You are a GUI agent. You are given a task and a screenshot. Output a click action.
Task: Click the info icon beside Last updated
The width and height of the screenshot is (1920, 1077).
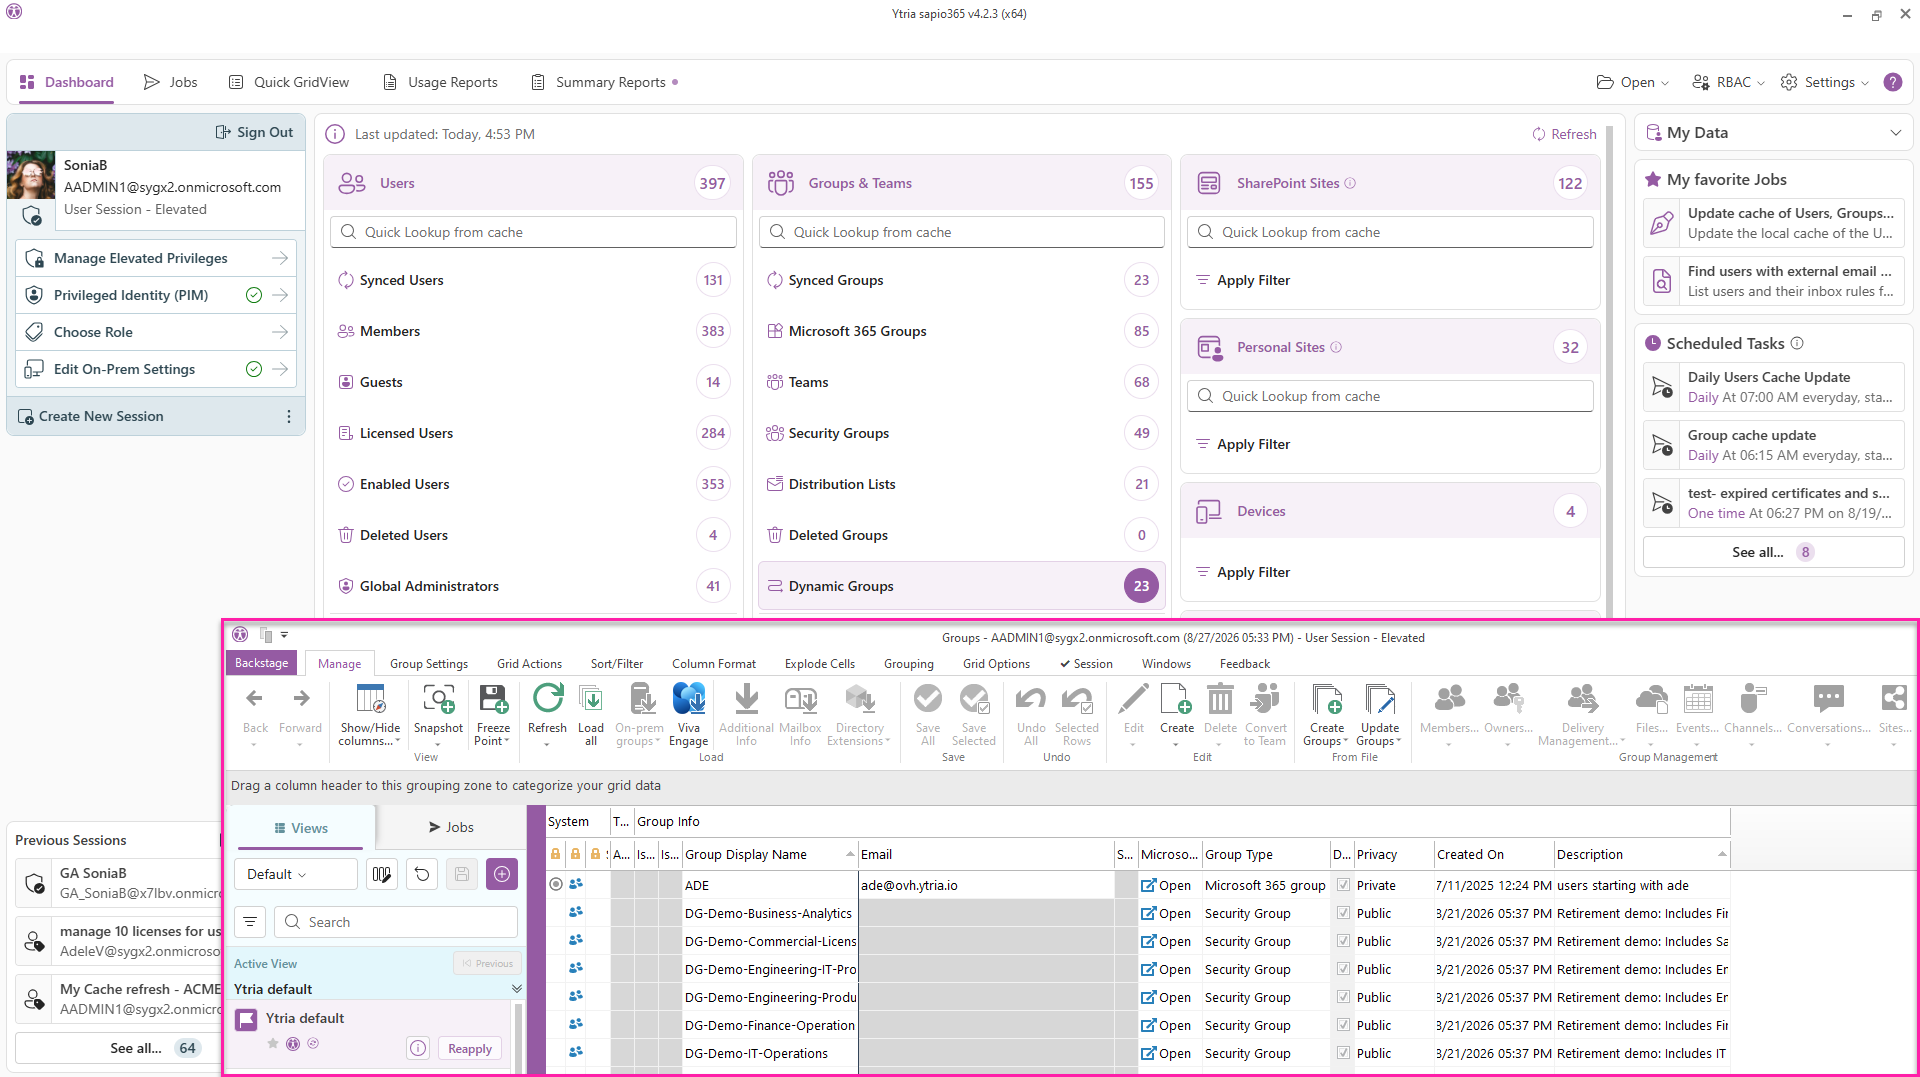335,134
